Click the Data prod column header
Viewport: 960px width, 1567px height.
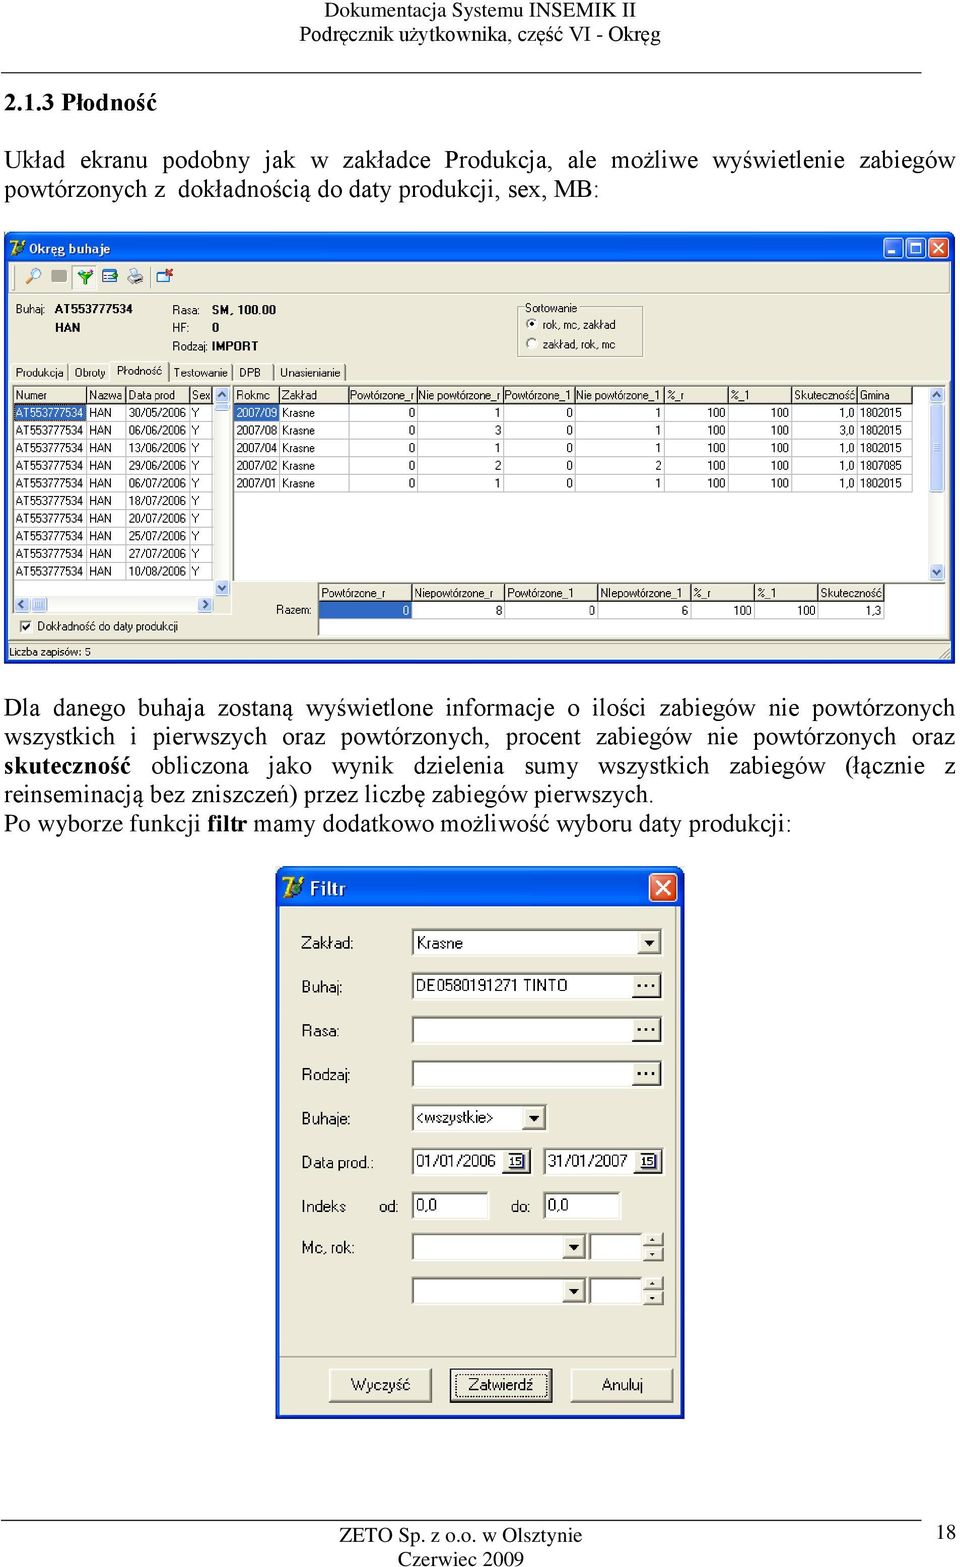[157, 395]
